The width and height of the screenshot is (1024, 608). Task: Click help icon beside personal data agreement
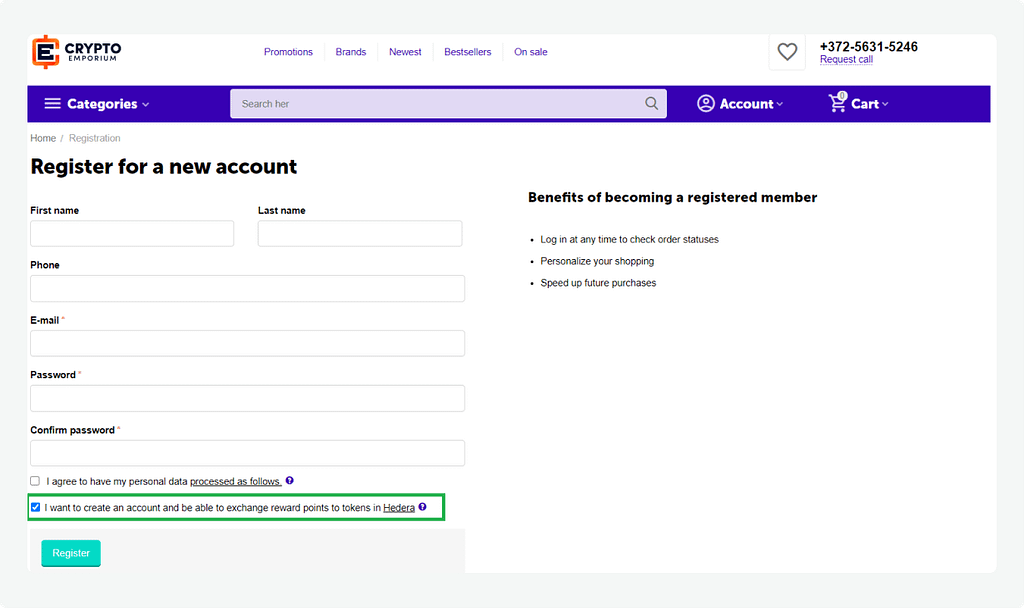click(290, 481)
